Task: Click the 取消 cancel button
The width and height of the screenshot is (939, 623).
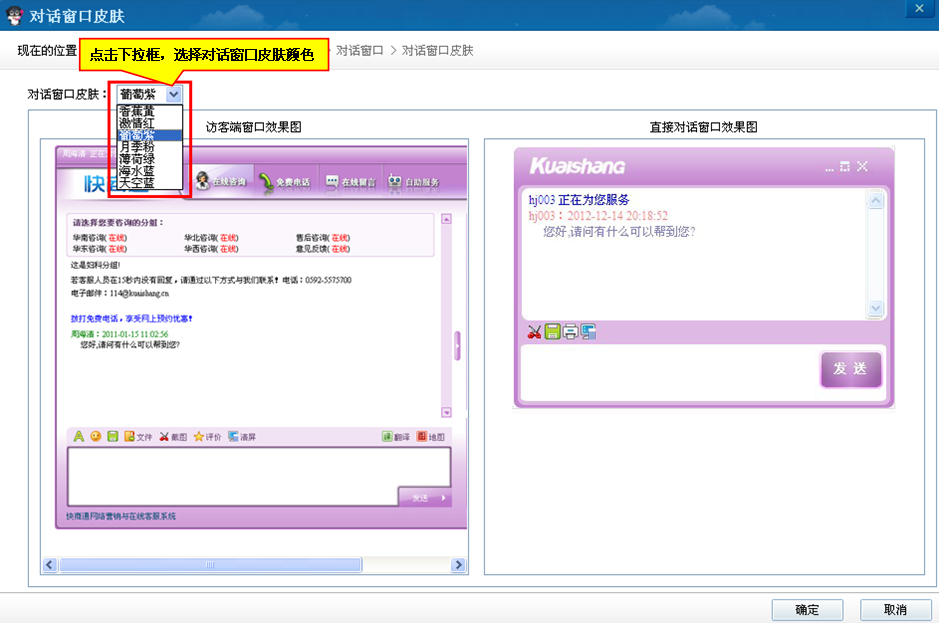Action: point(895,610)
